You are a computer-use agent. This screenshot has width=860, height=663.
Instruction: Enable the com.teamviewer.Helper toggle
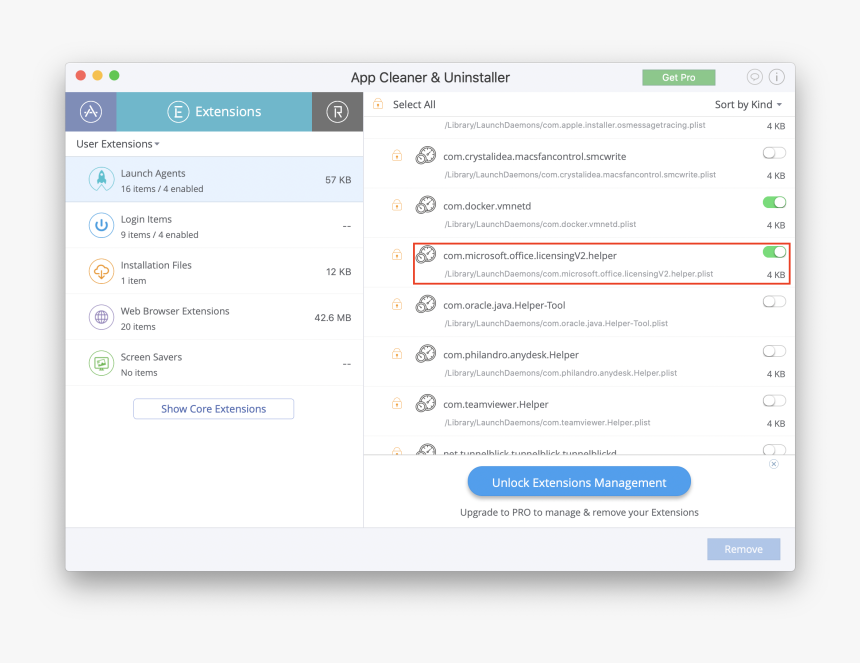pos(774,401)
